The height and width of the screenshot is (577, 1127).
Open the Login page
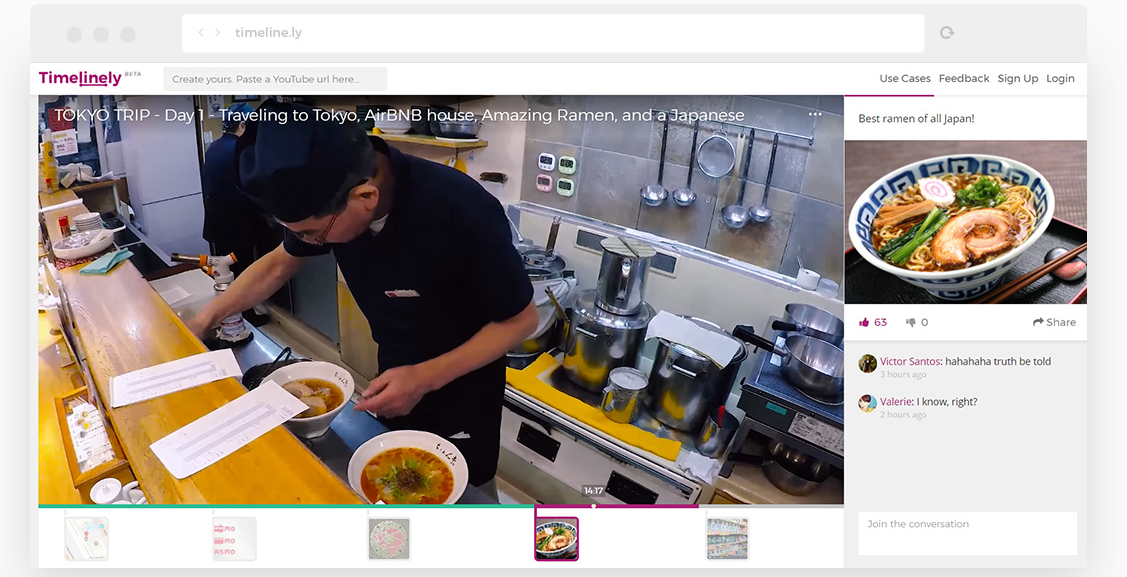coord(1060,78)
